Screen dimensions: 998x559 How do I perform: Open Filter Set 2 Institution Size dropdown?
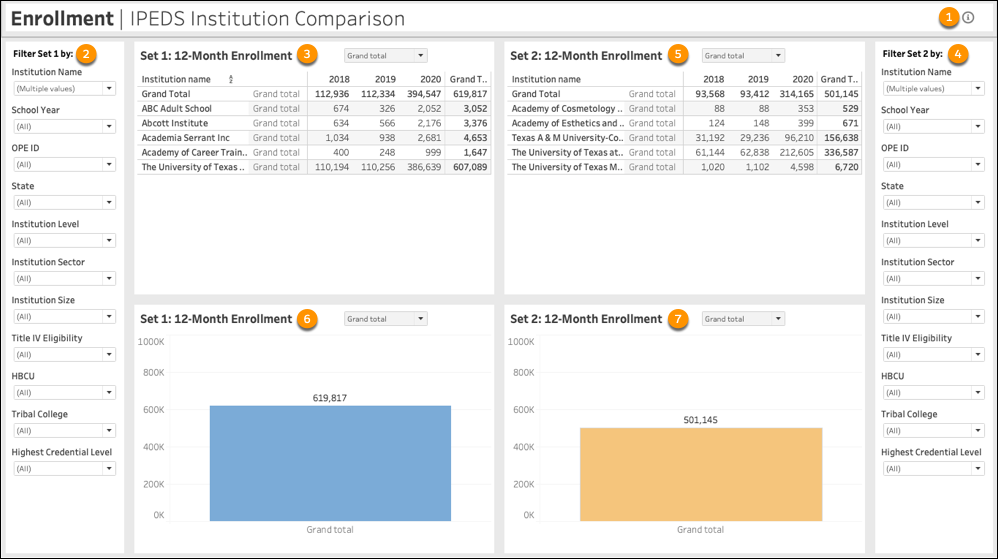point(934,316)
